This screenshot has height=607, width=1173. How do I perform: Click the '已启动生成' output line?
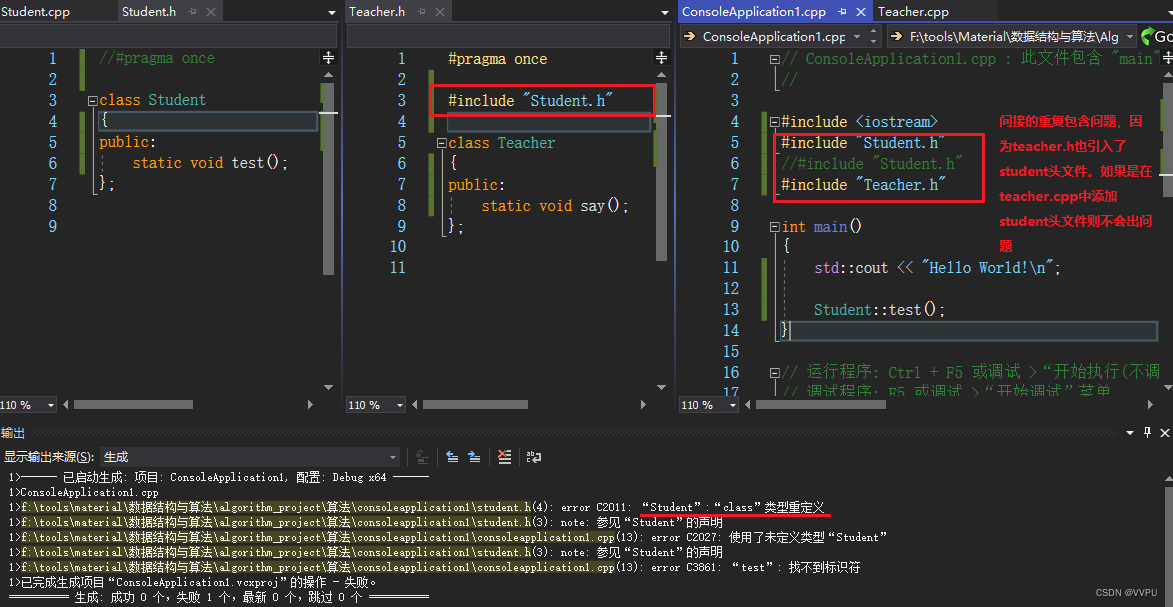pyautogui.click(x=219, y=478)
